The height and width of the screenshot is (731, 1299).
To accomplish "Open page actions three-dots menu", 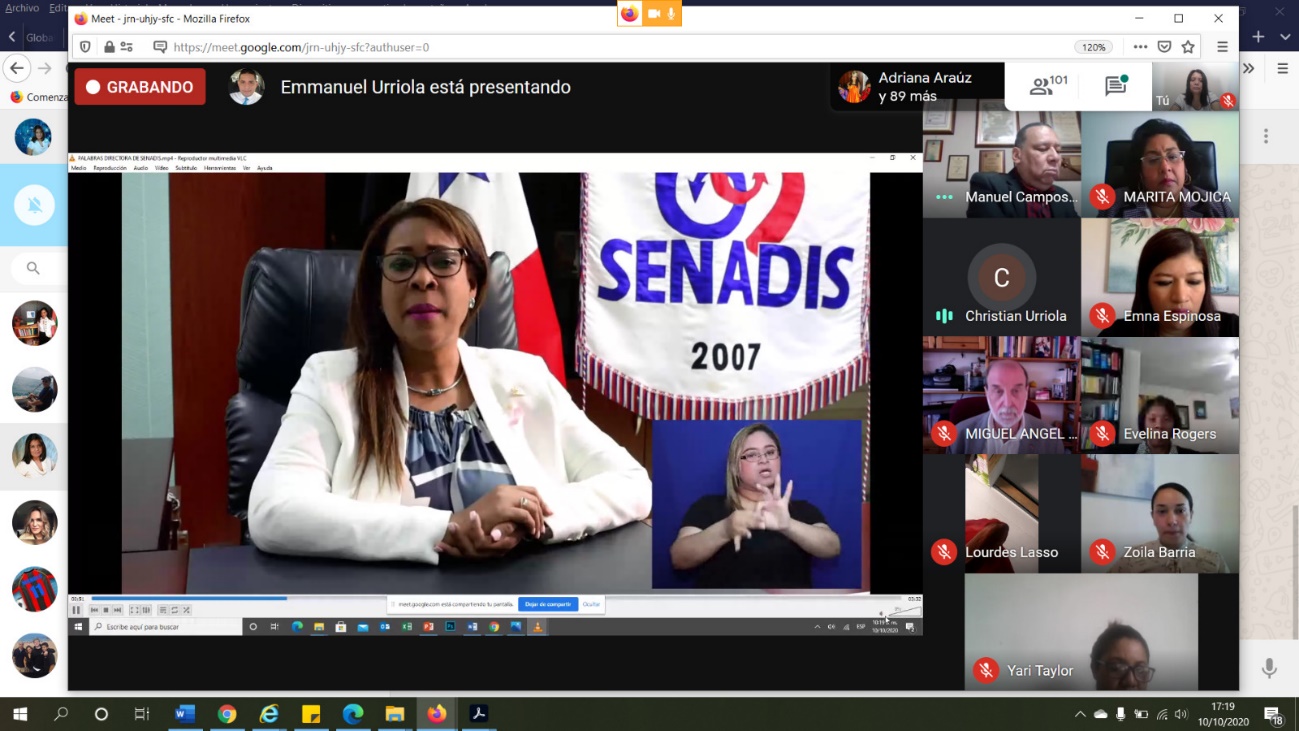I will point(1140,47).
